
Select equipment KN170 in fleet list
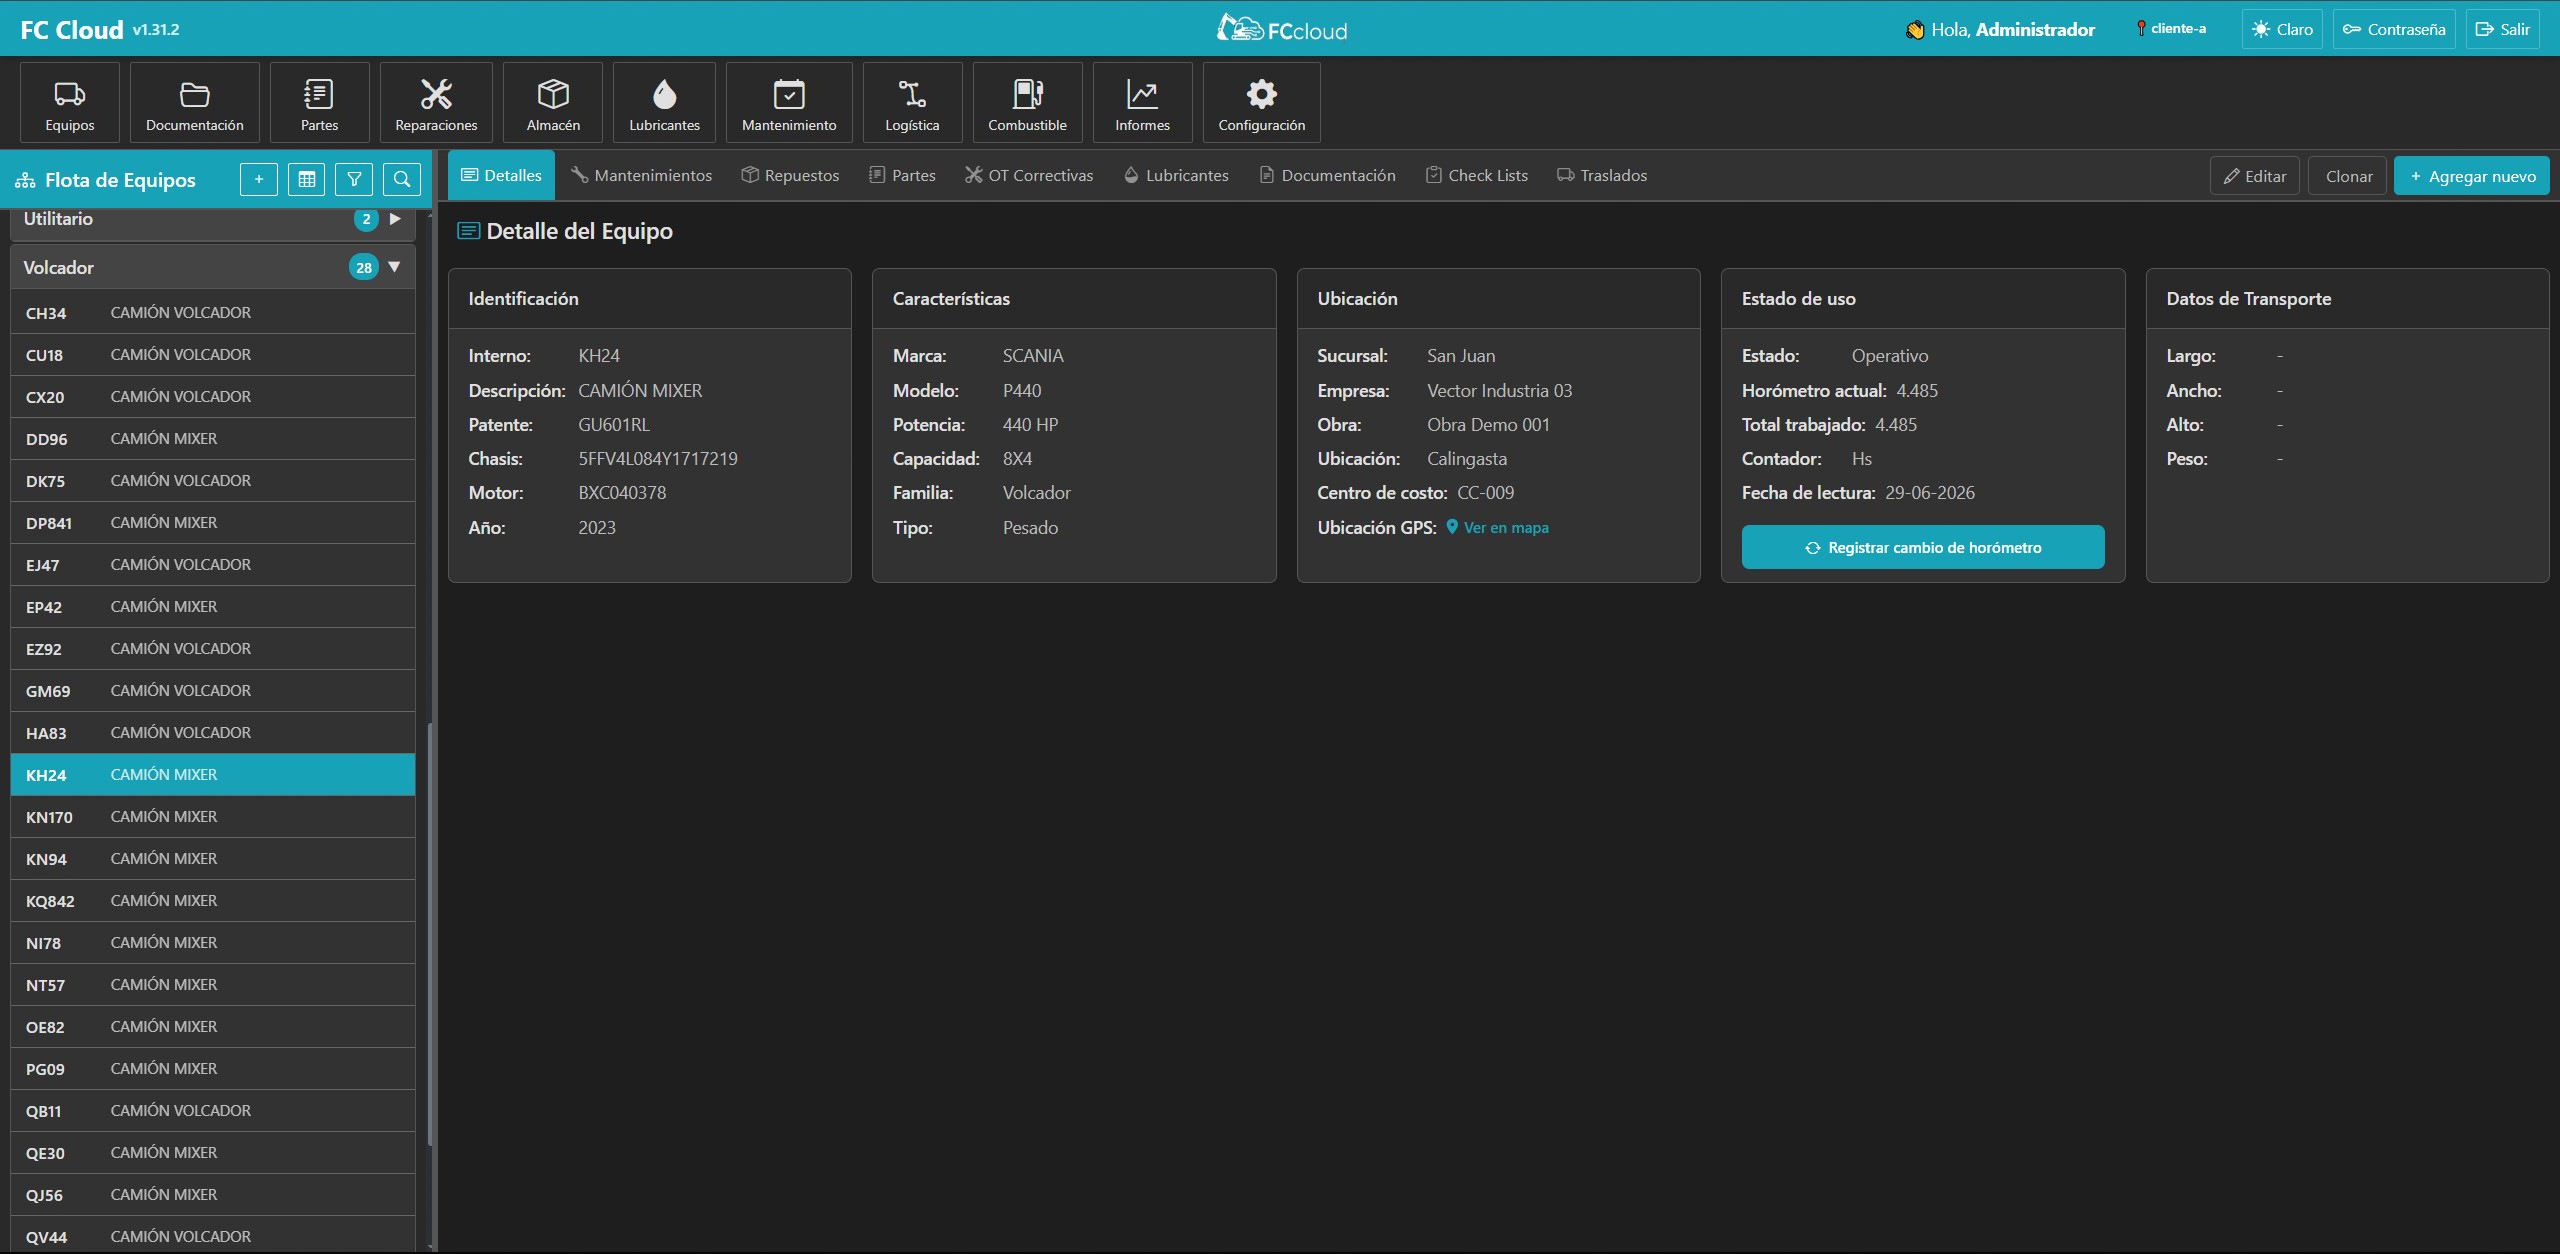[212, 817]
